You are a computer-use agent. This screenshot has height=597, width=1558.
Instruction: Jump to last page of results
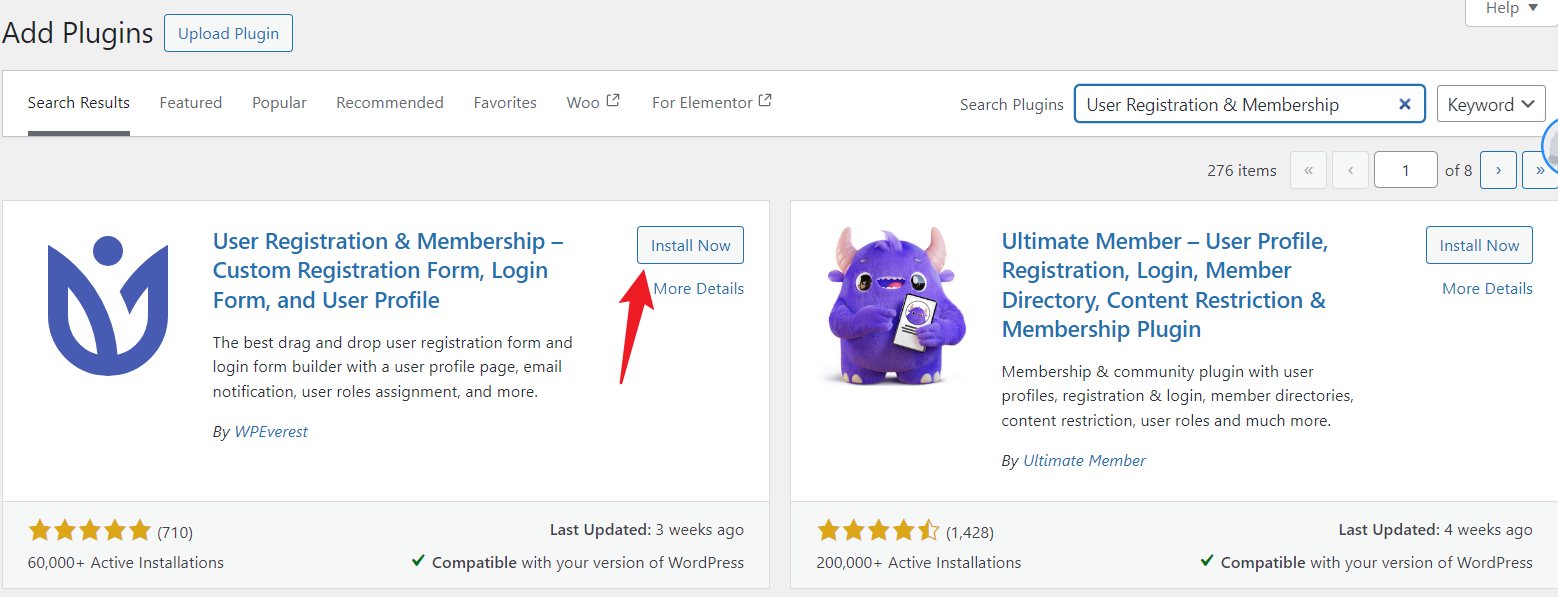tap(1540, 170)
